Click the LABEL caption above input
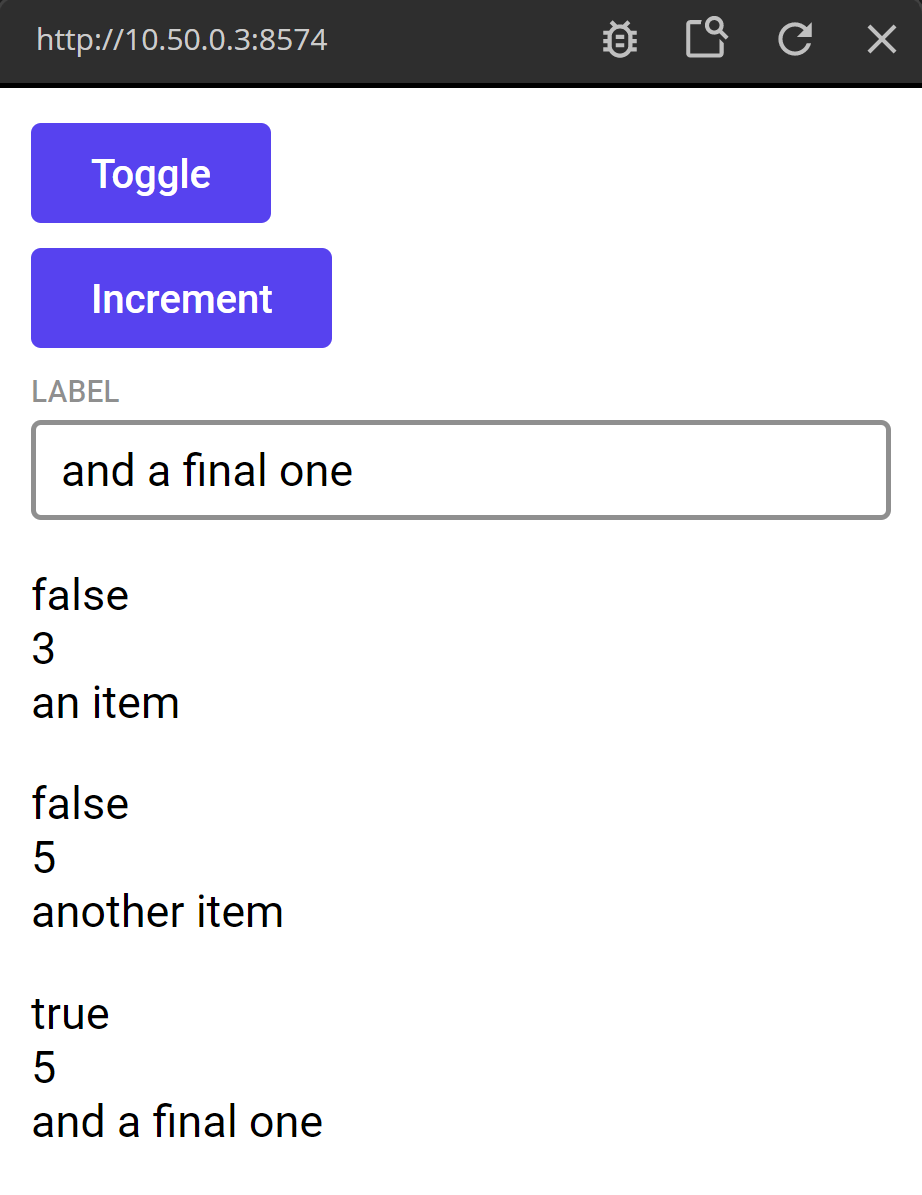 coord(75,392)
